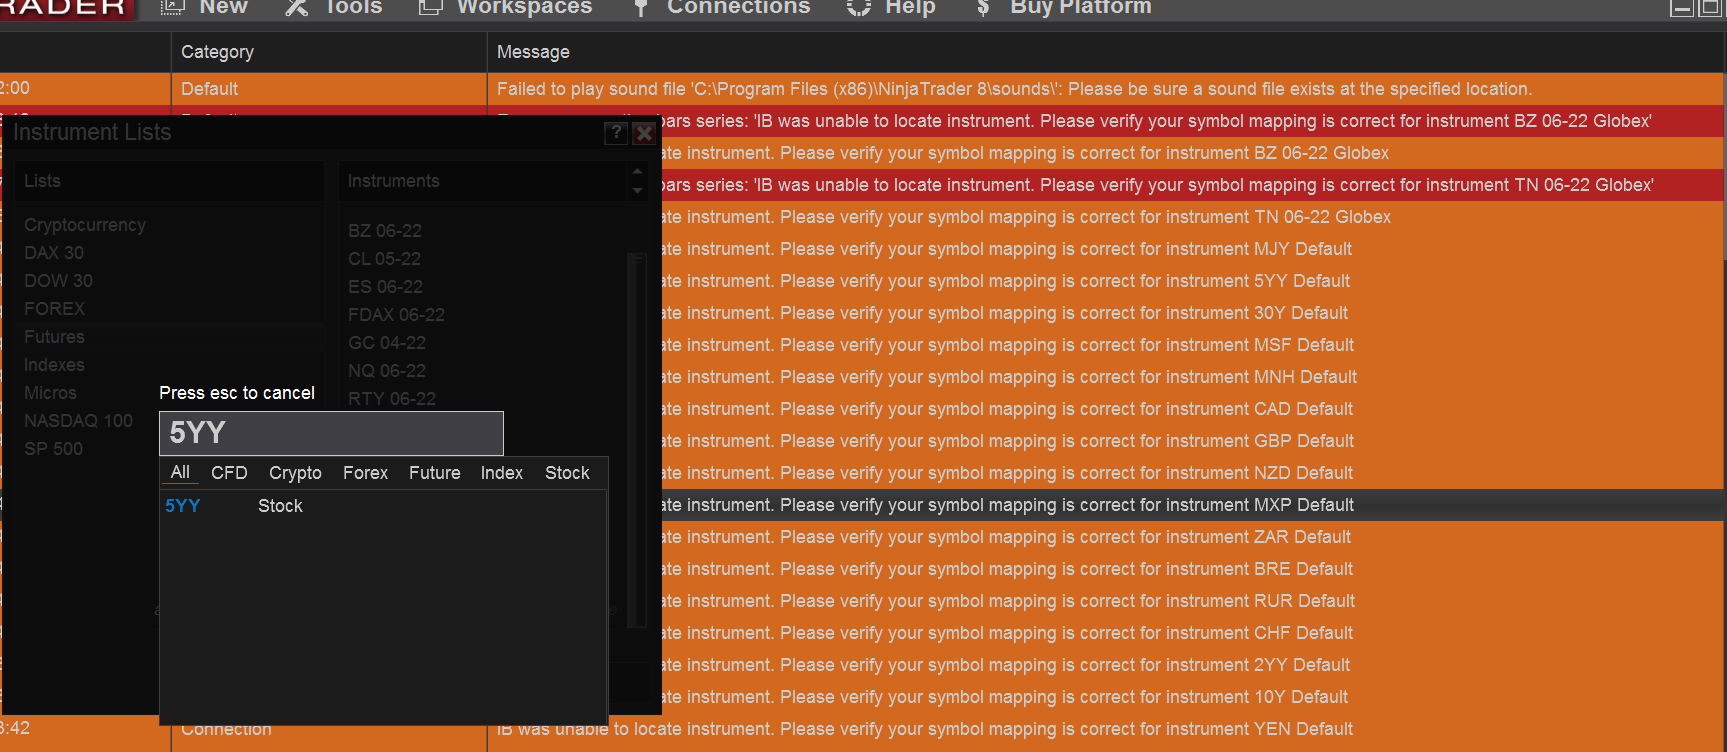Click the Instruments list vertical scrollbar
Image resolution: width=1727 pixels, height=752 pixels.
pyautogui.click(x=636, y=440)
